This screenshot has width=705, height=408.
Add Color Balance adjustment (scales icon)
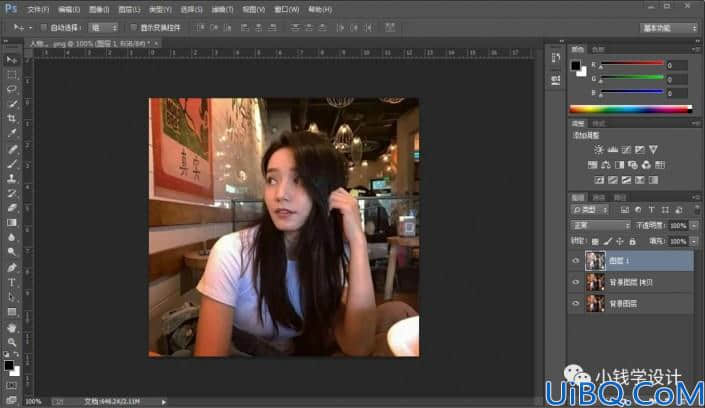[606, 165]
